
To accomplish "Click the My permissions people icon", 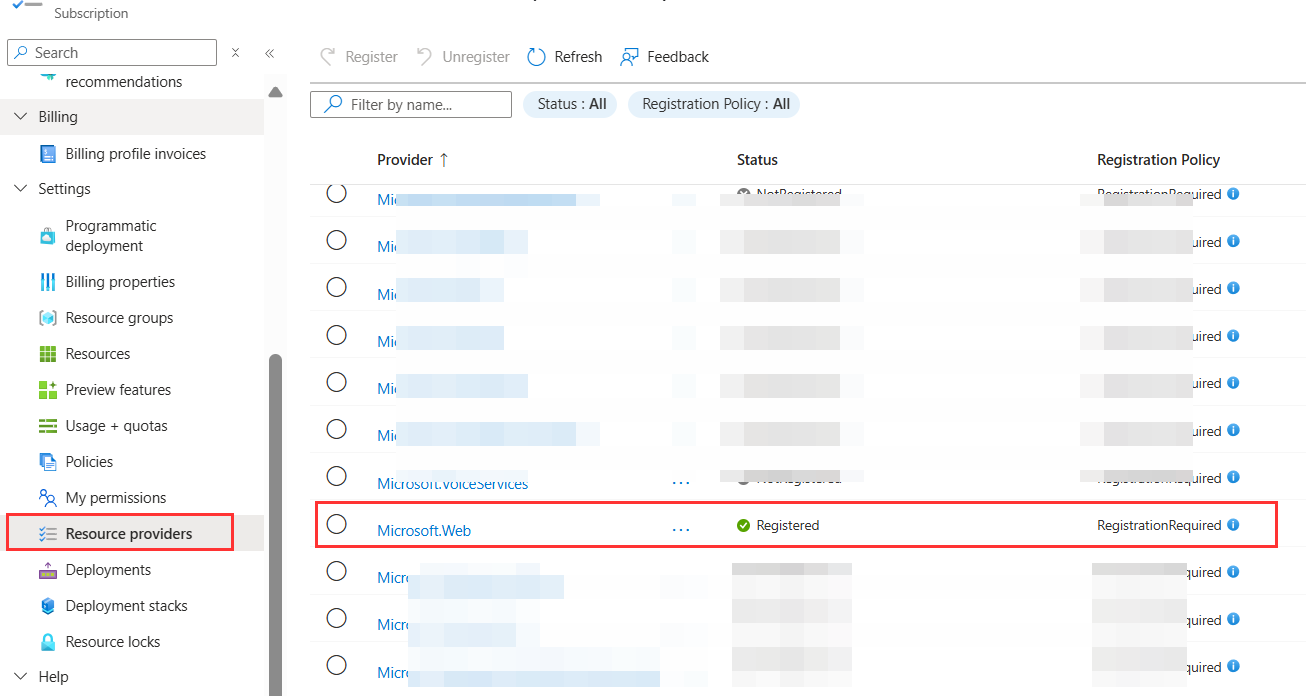I will [x=48, y=498].
